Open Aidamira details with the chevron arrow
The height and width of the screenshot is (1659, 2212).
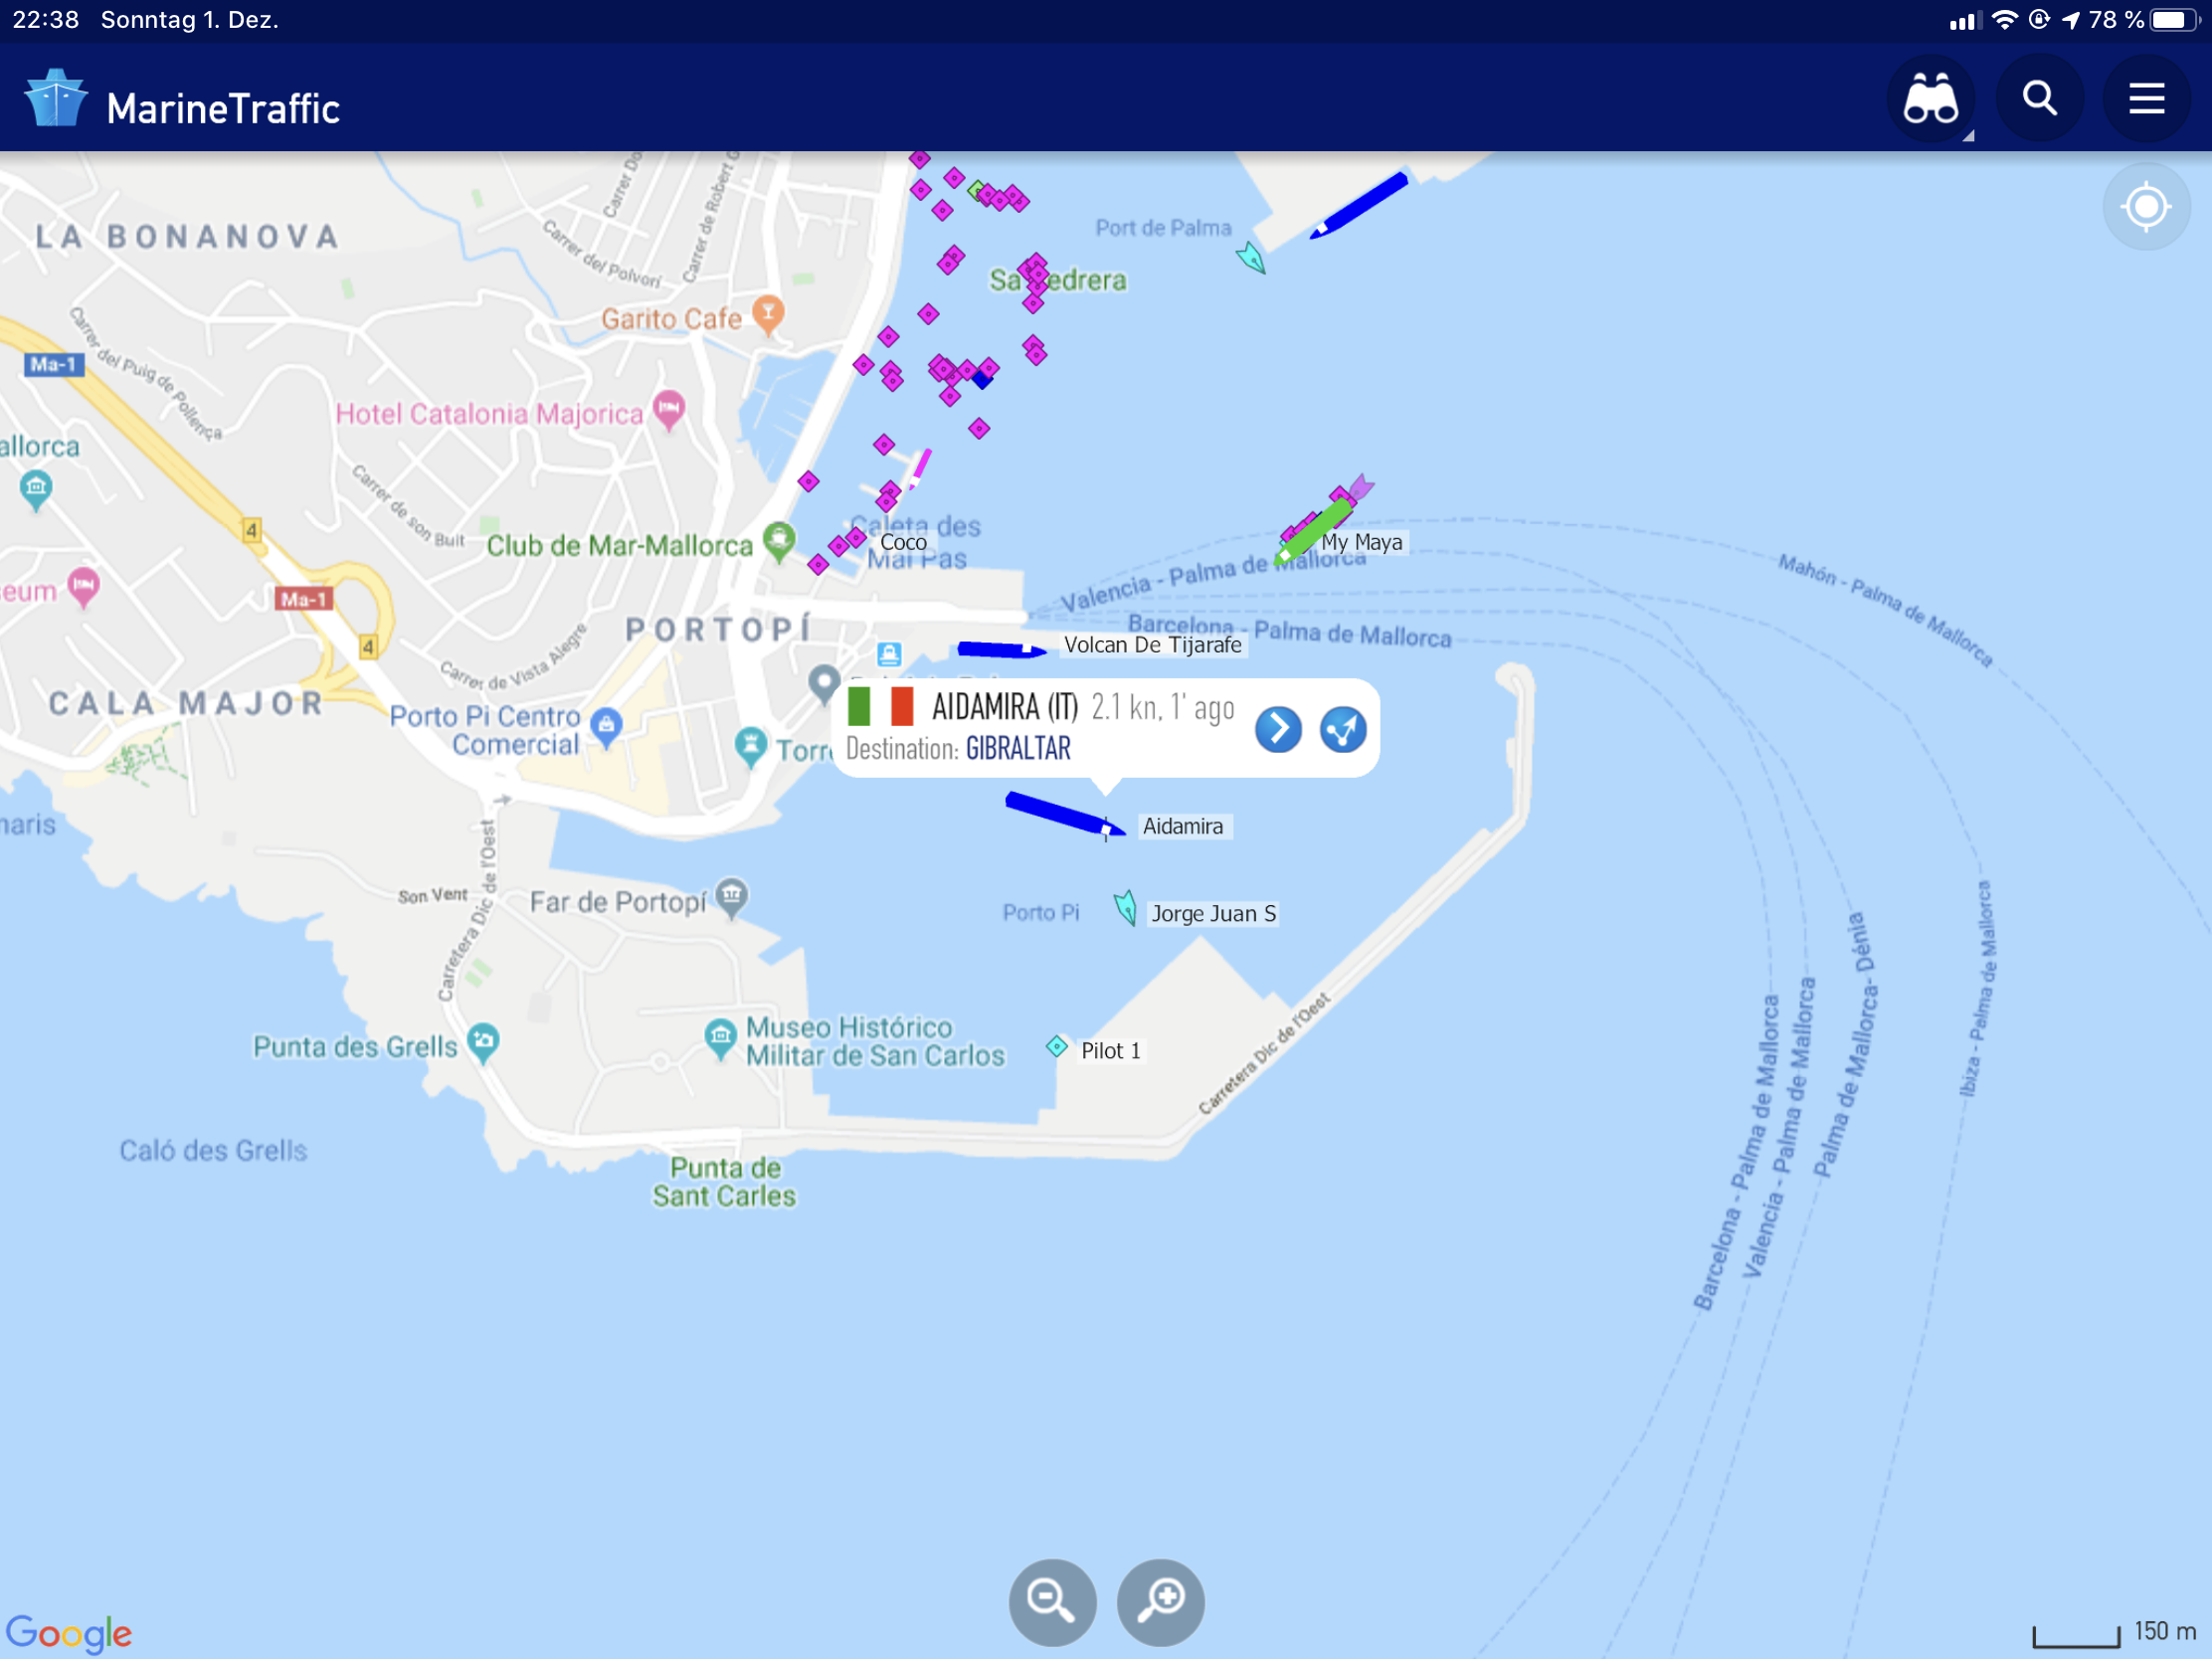1277,729
